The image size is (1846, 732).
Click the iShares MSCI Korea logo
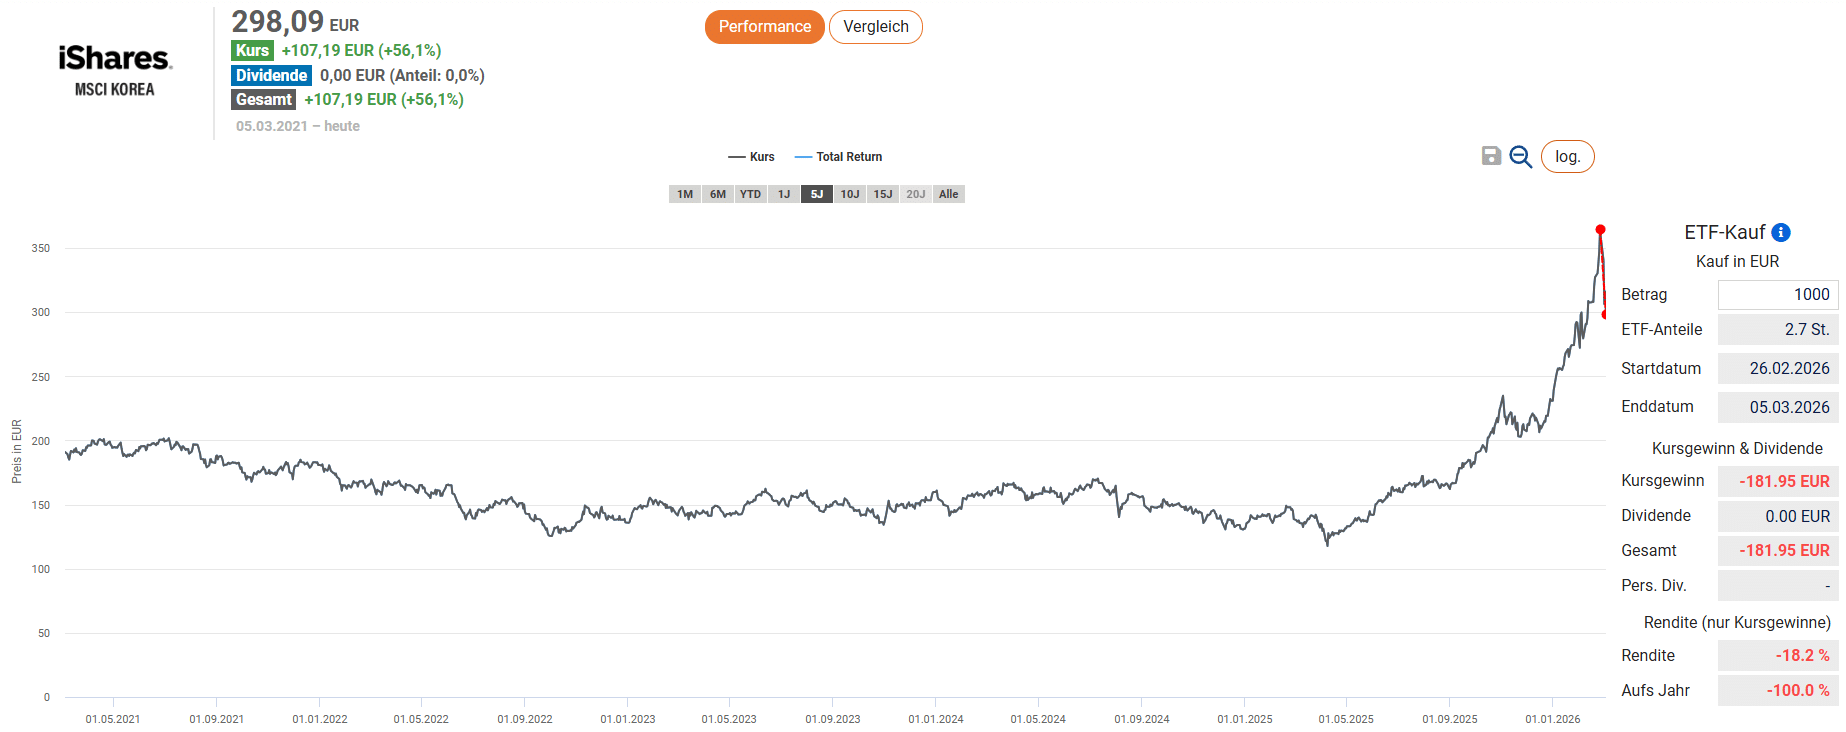point(115,70)
